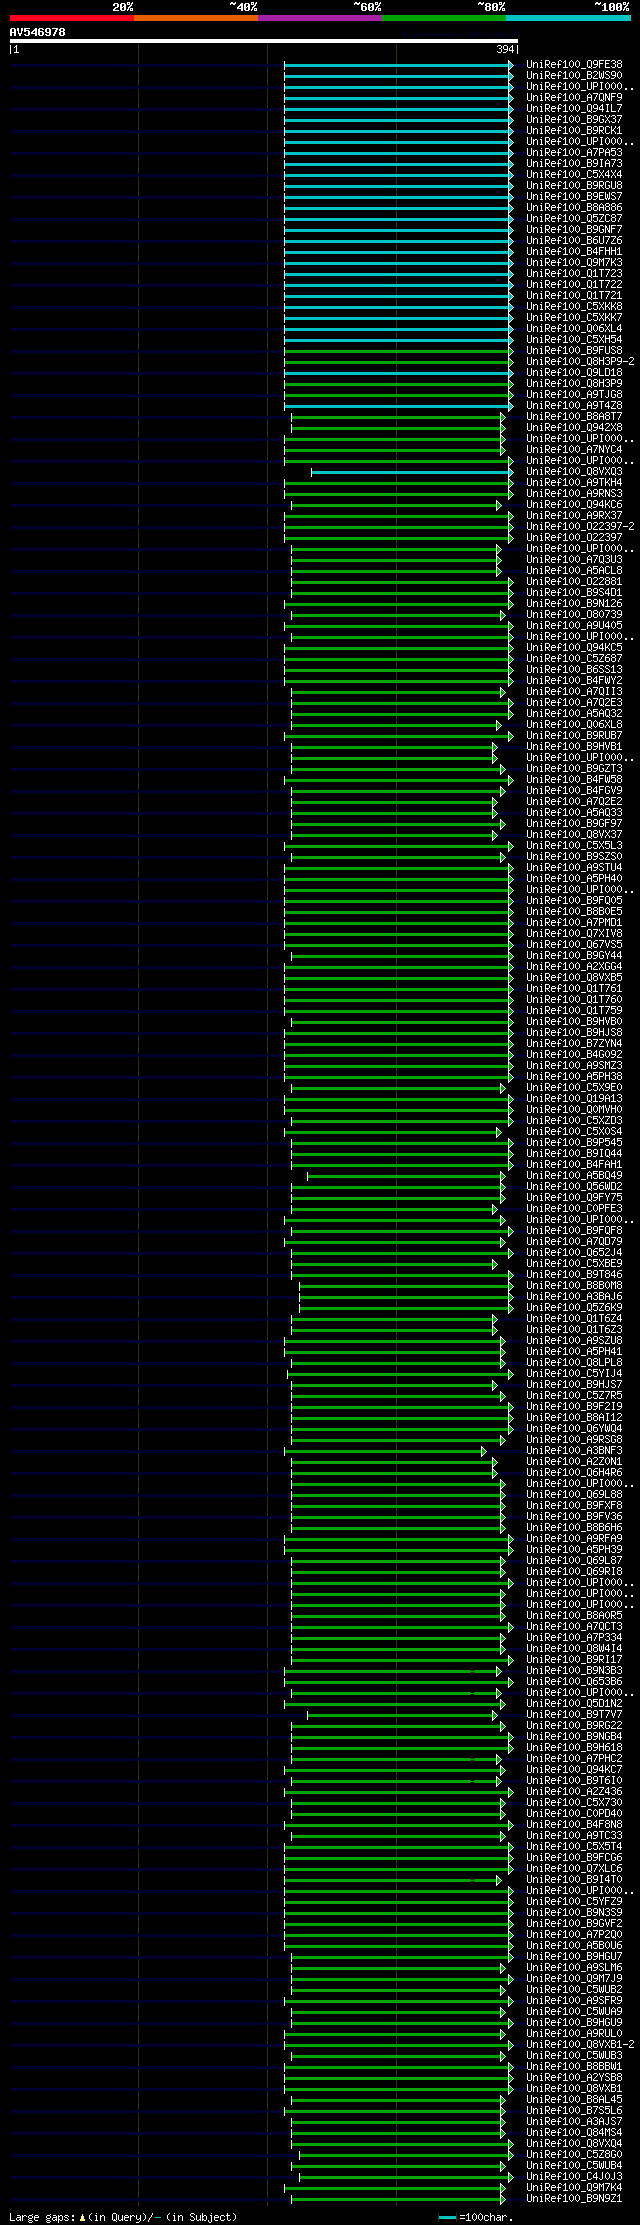The width and height of the screenshot is (640, 2225).
Task: Click hit label UniRef100_B9RCK1
Action: (574, 131)
